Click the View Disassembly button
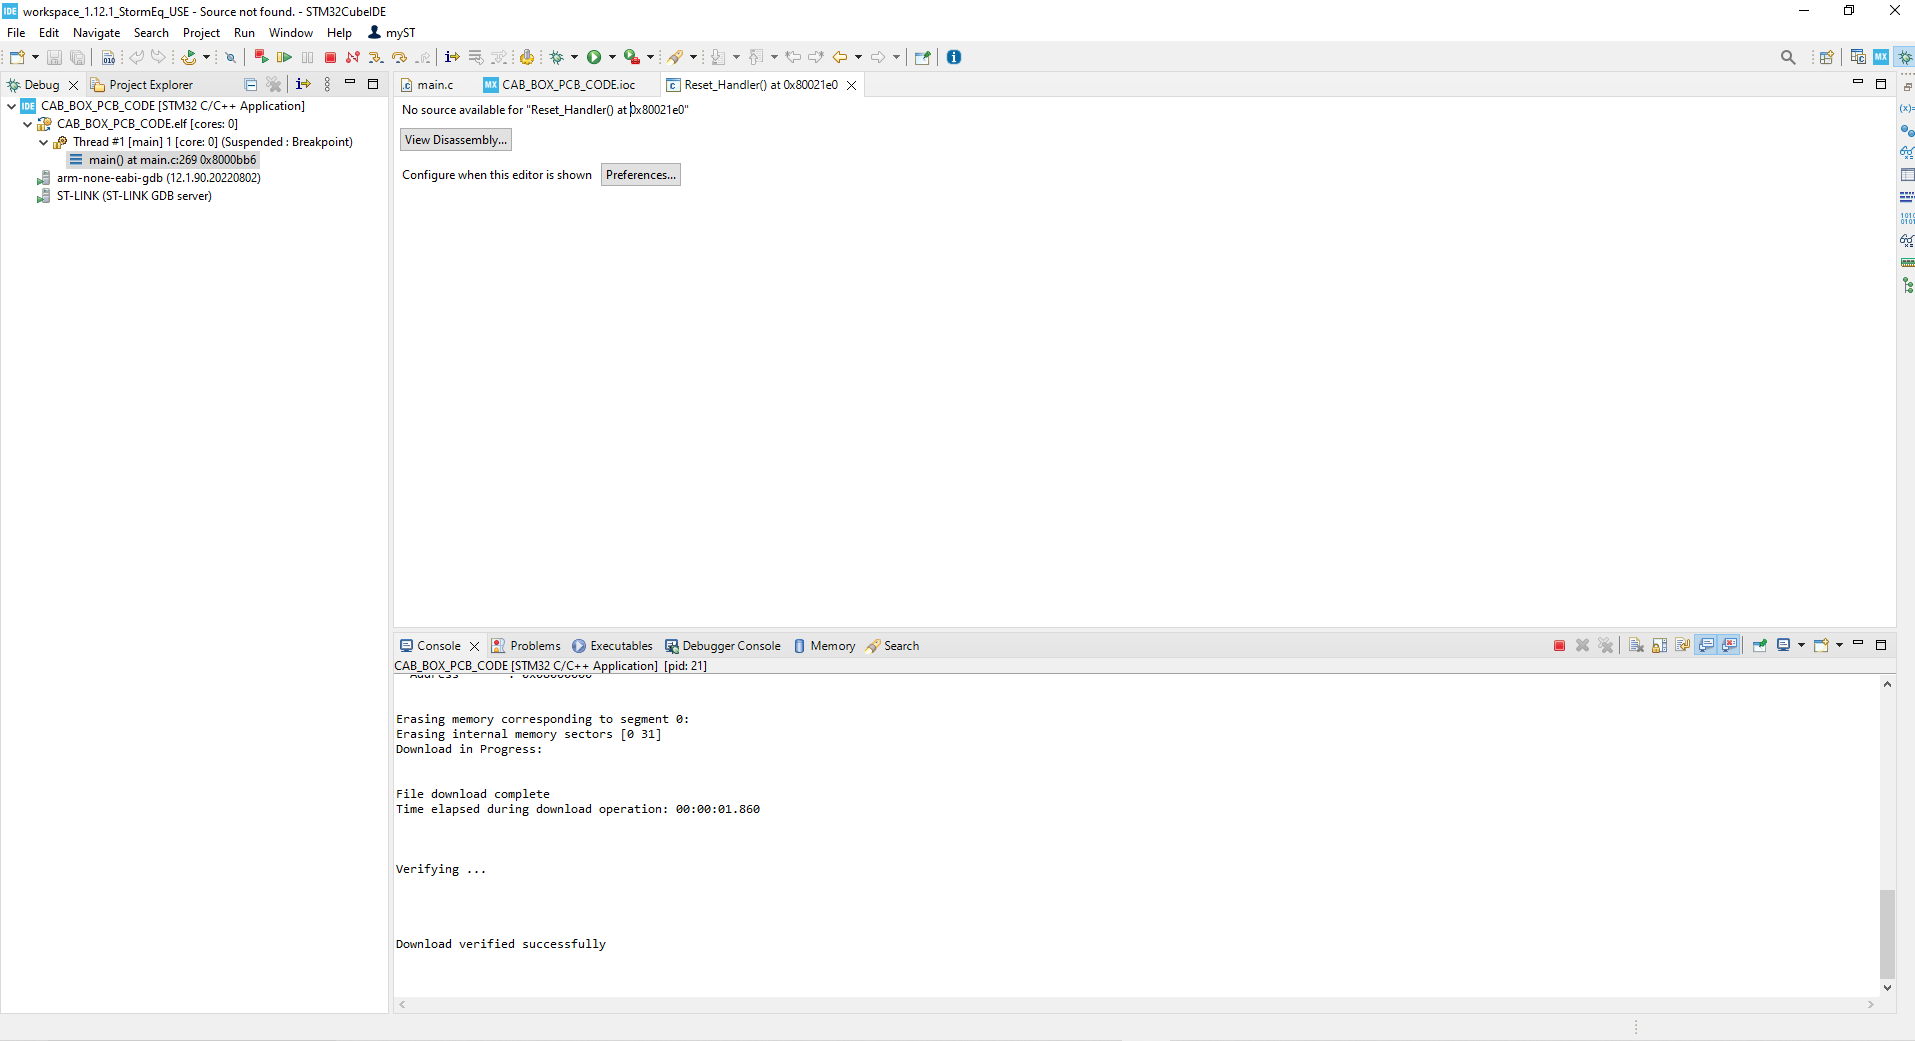Screen dimensions: 1915x1041 point(455,139)
